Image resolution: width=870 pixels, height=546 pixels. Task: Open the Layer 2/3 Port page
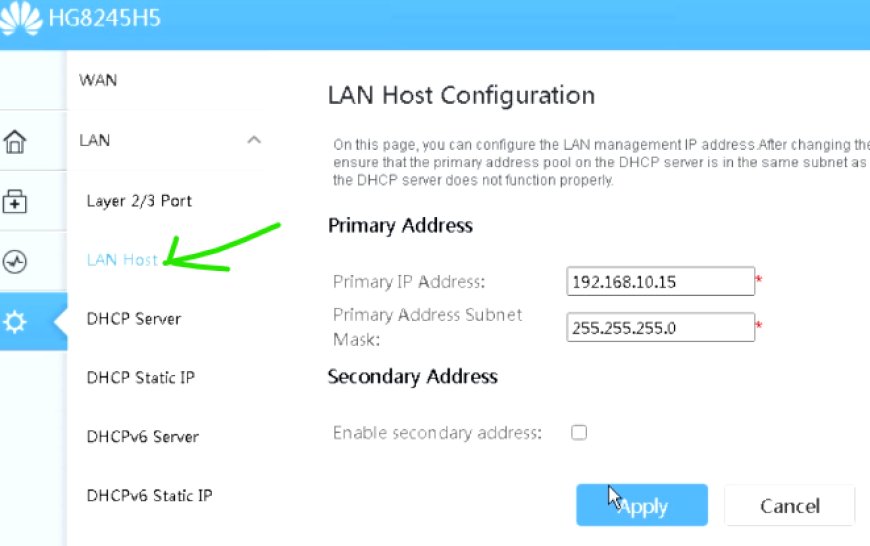(x=139, y=201)
